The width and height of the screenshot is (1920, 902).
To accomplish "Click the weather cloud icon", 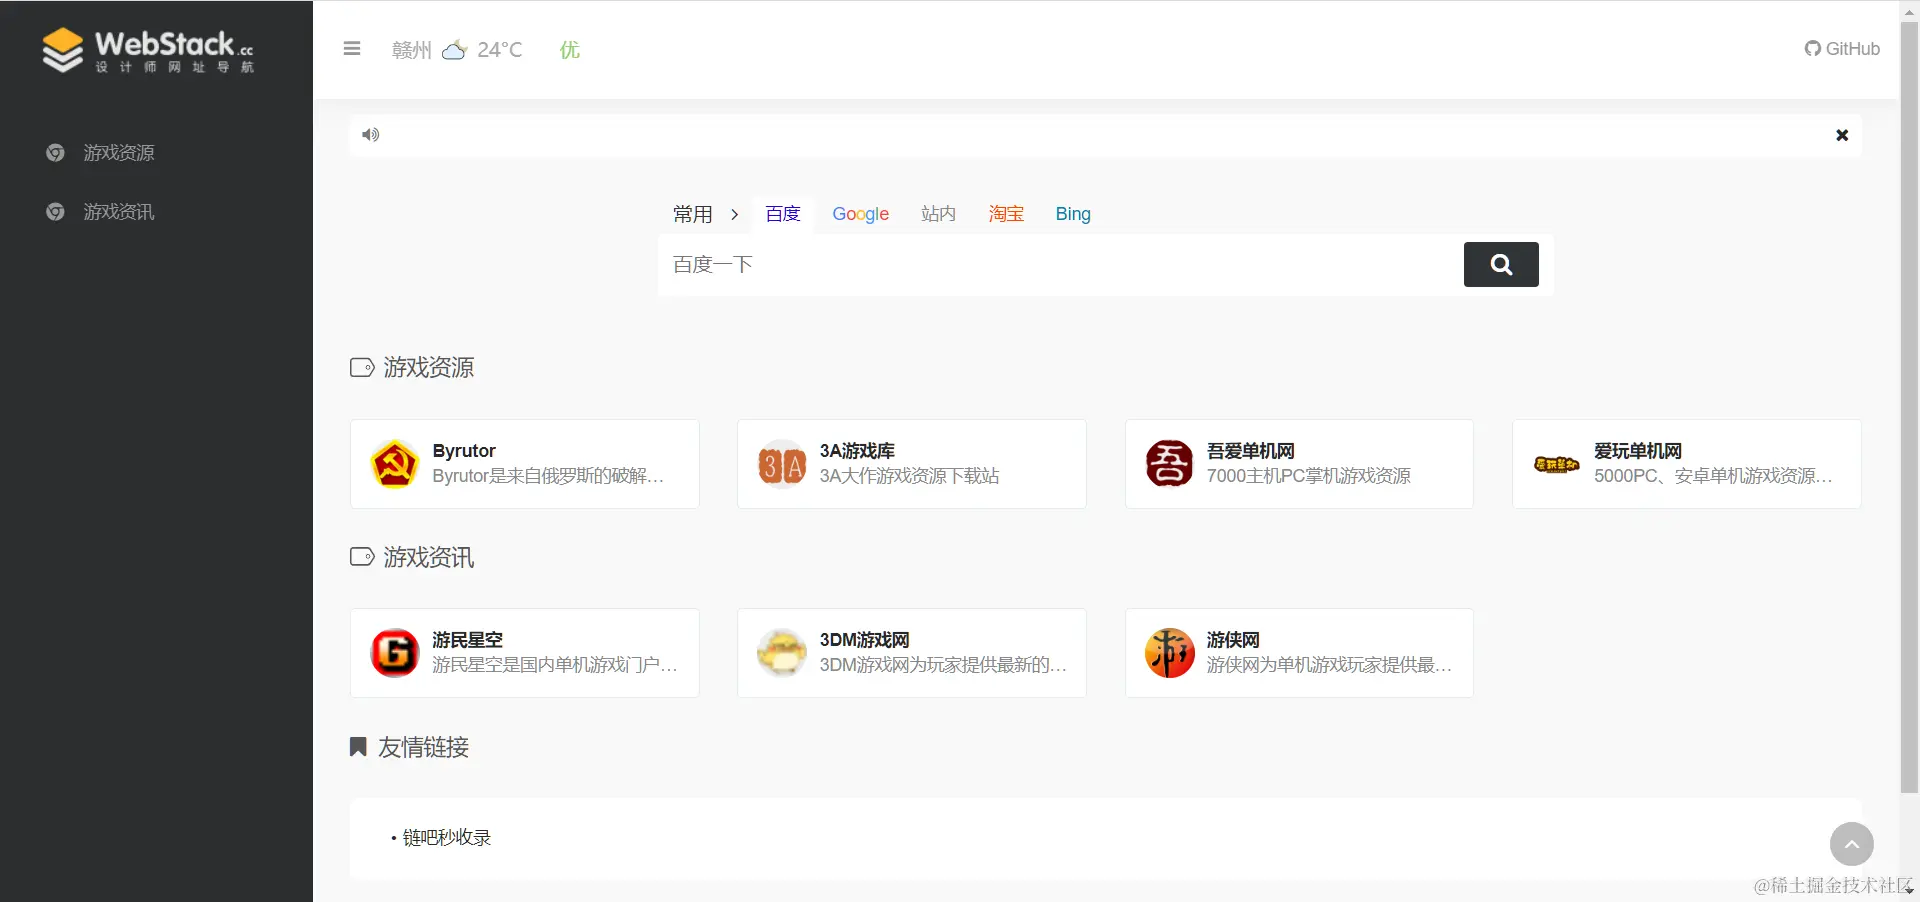I will click(454, 49).
